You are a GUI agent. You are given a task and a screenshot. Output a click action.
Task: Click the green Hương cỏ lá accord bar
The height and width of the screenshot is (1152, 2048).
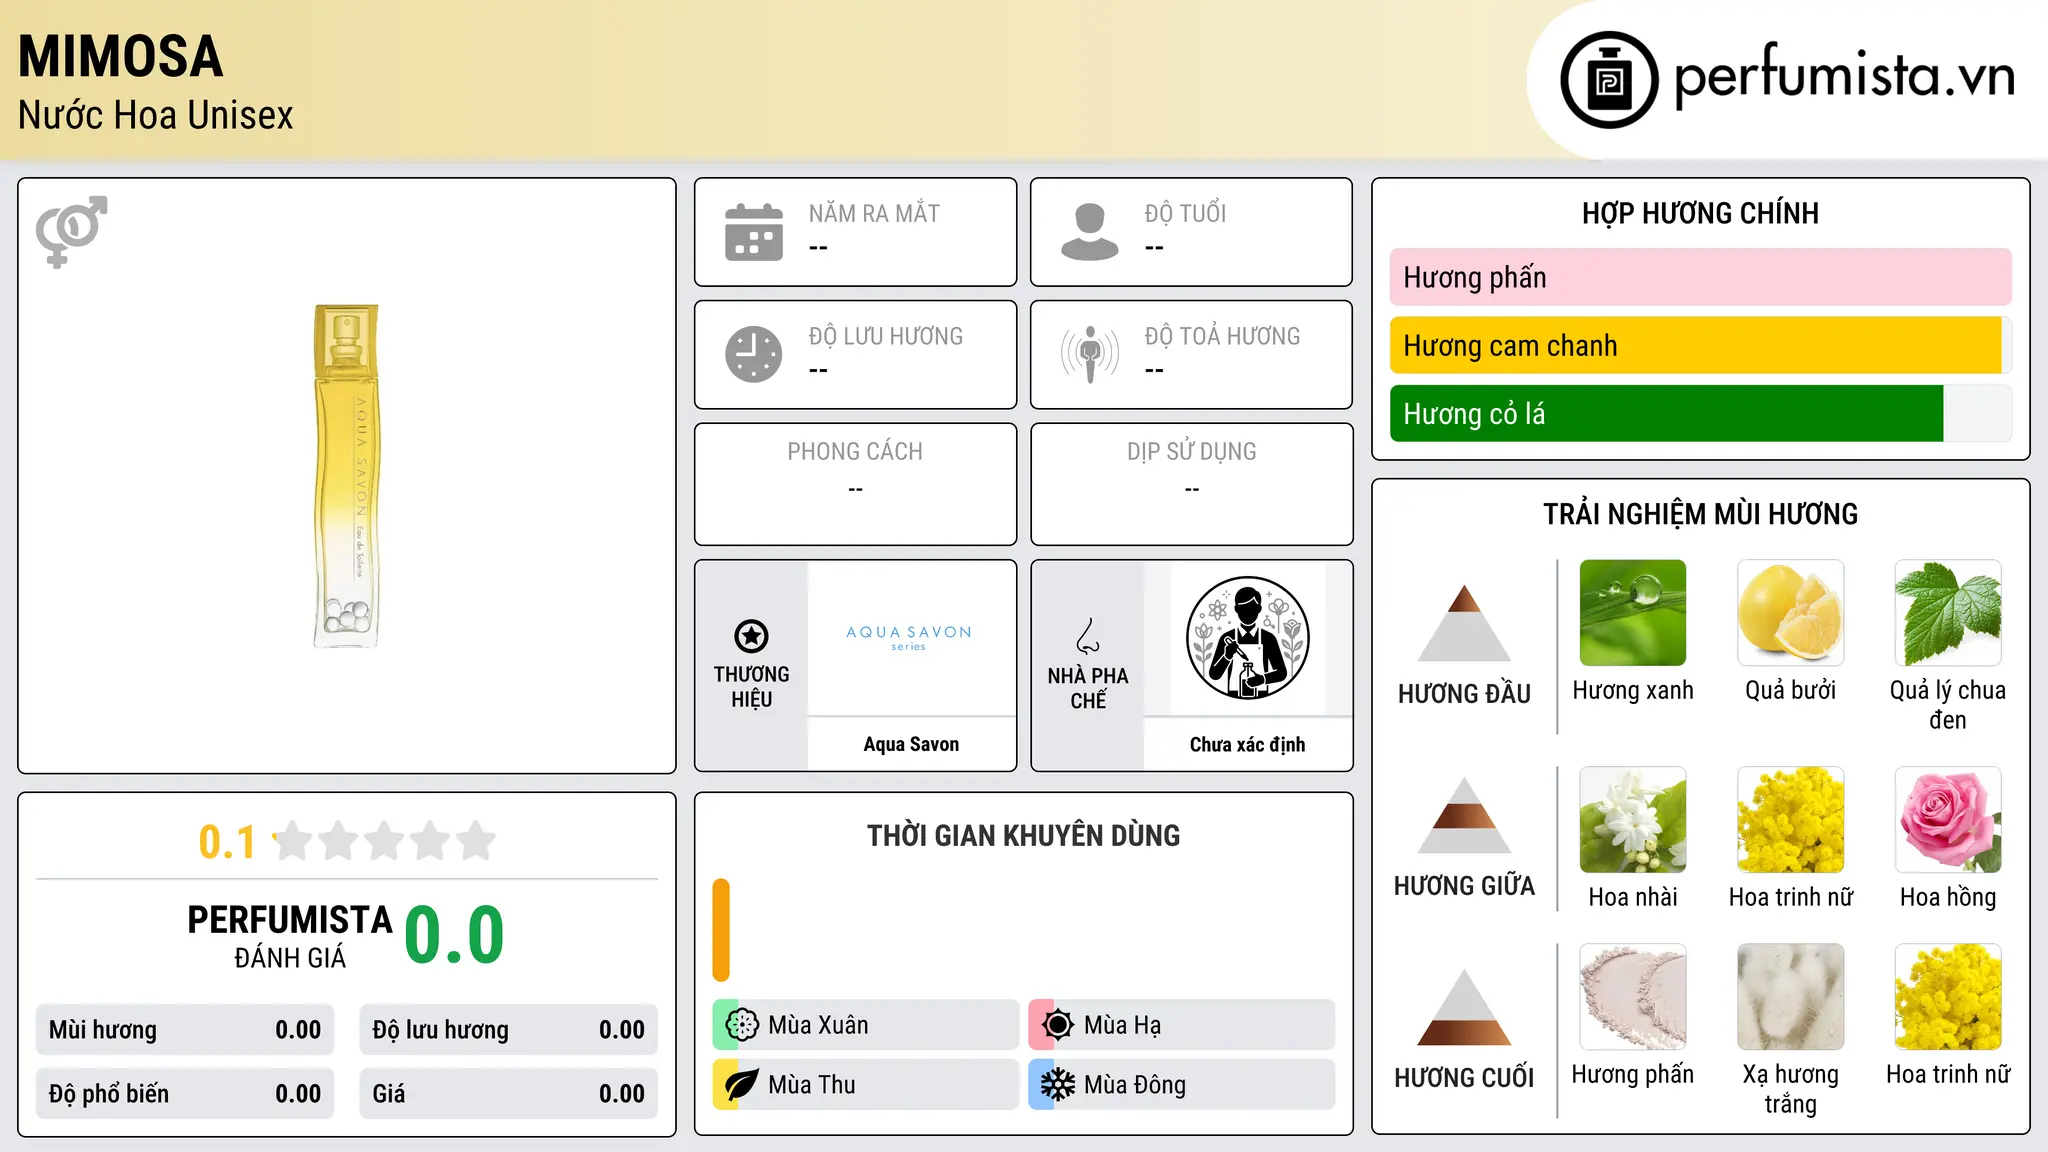(x=1666, y=413)
